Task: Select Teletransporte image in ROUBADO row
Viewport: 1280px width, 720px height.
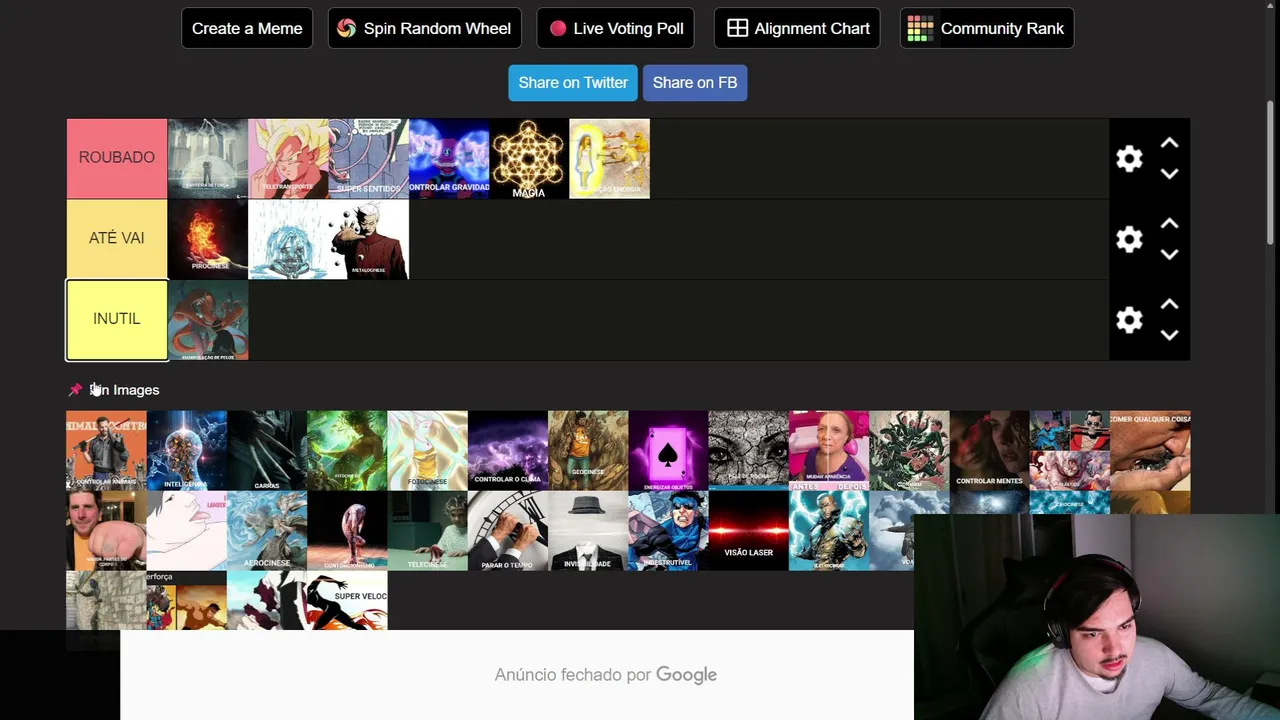Action: [288, 158]
